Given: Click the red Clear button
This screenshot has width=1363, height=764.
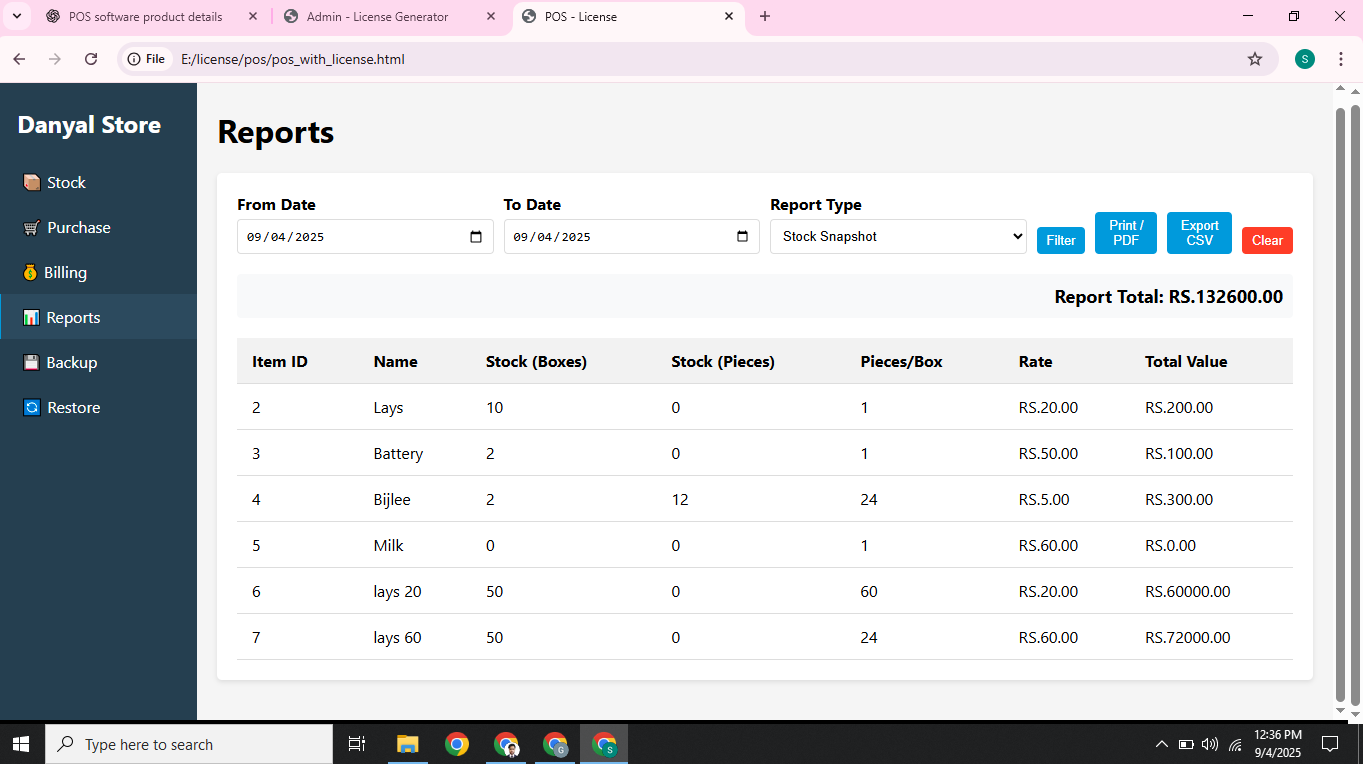Looking at the screenshot, I should [x=1267, y=240].
